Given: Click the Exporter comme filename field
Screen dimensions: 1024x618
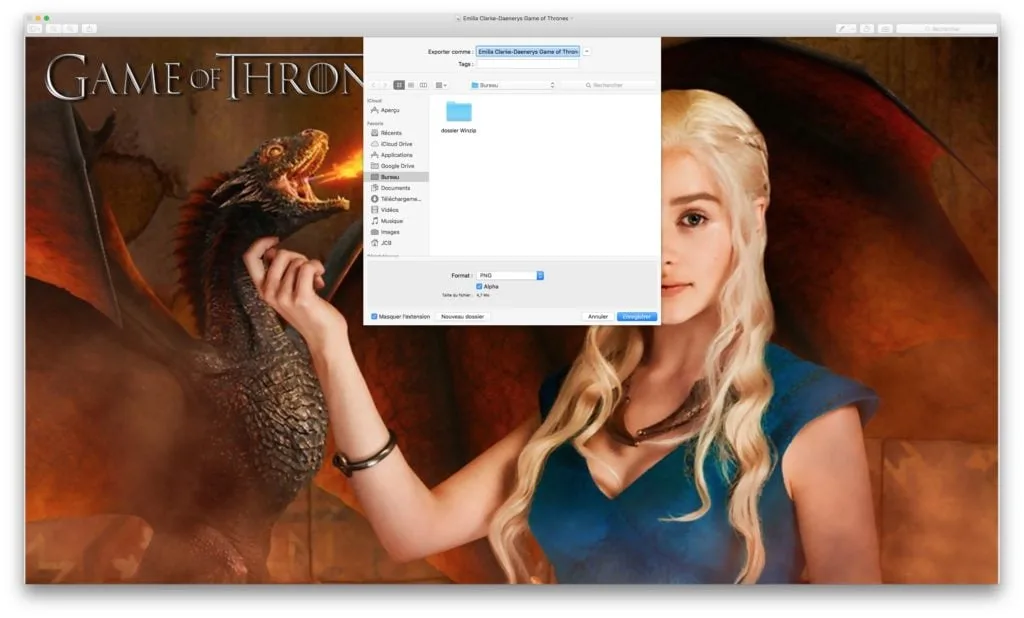Looking at the screenshot, I should (528, 52).
